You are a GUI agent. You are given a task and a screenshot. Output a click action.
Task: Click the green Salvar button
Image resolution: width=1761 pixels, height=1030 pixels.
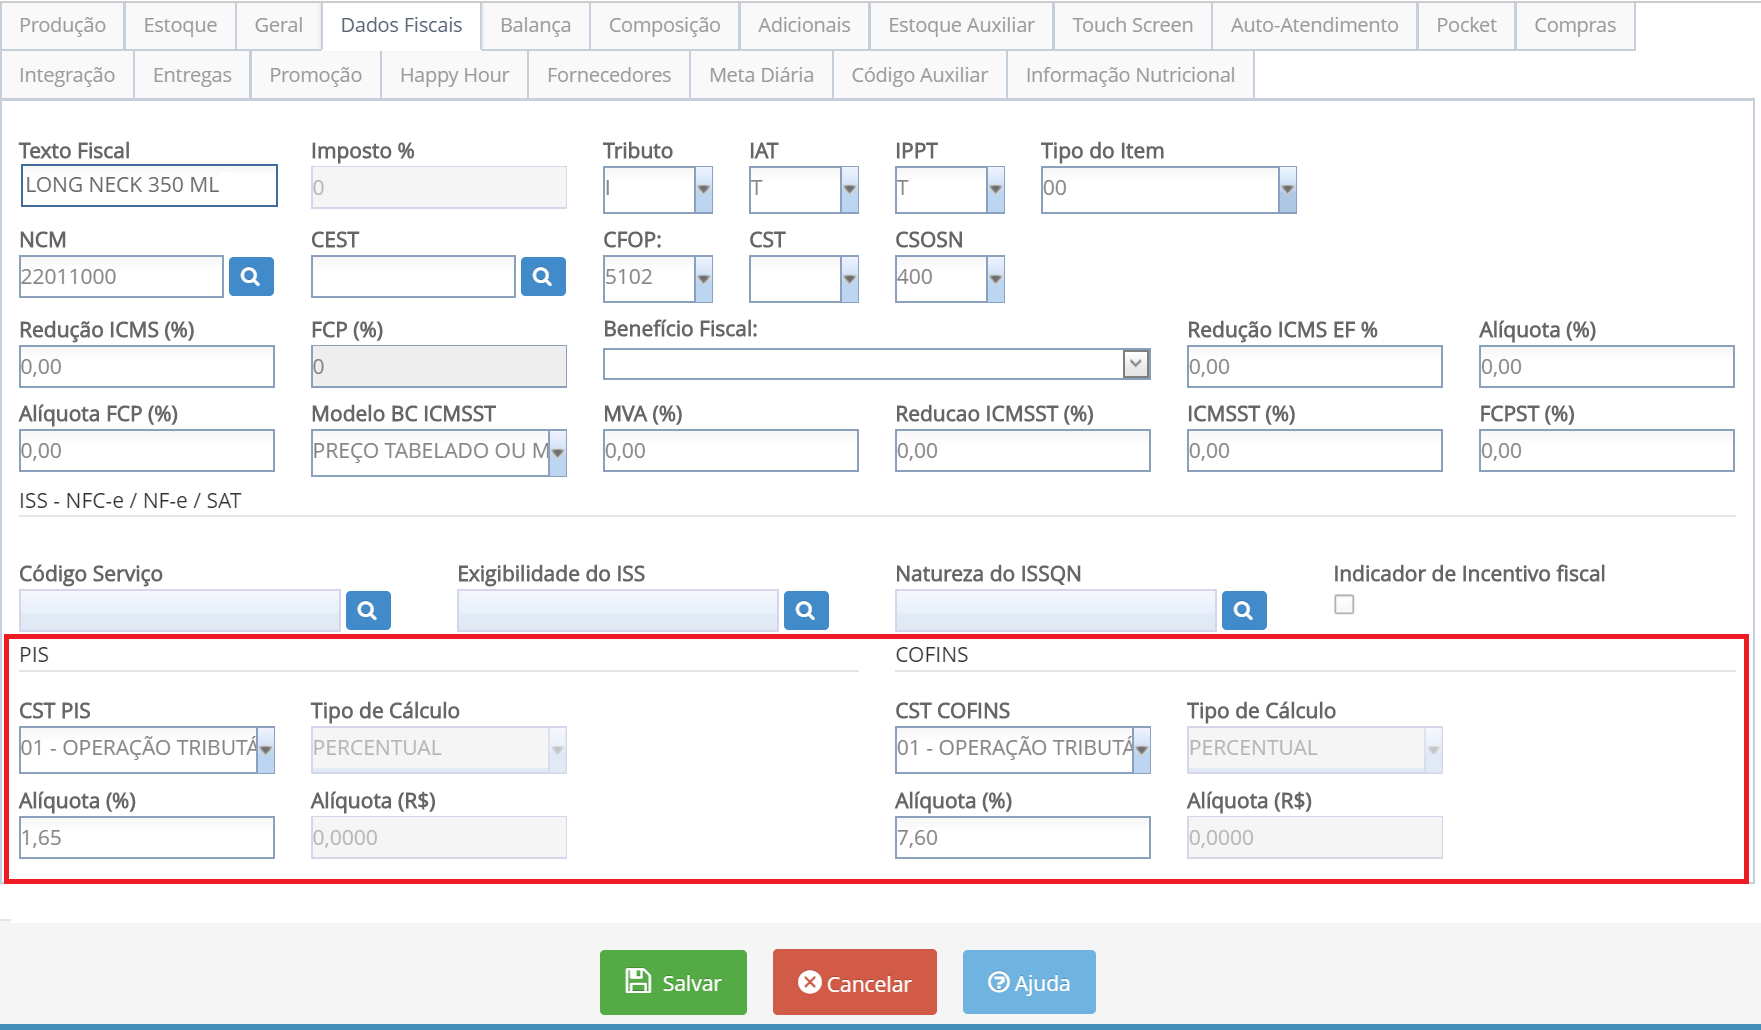pyautogui.click(x=673, y=983)
